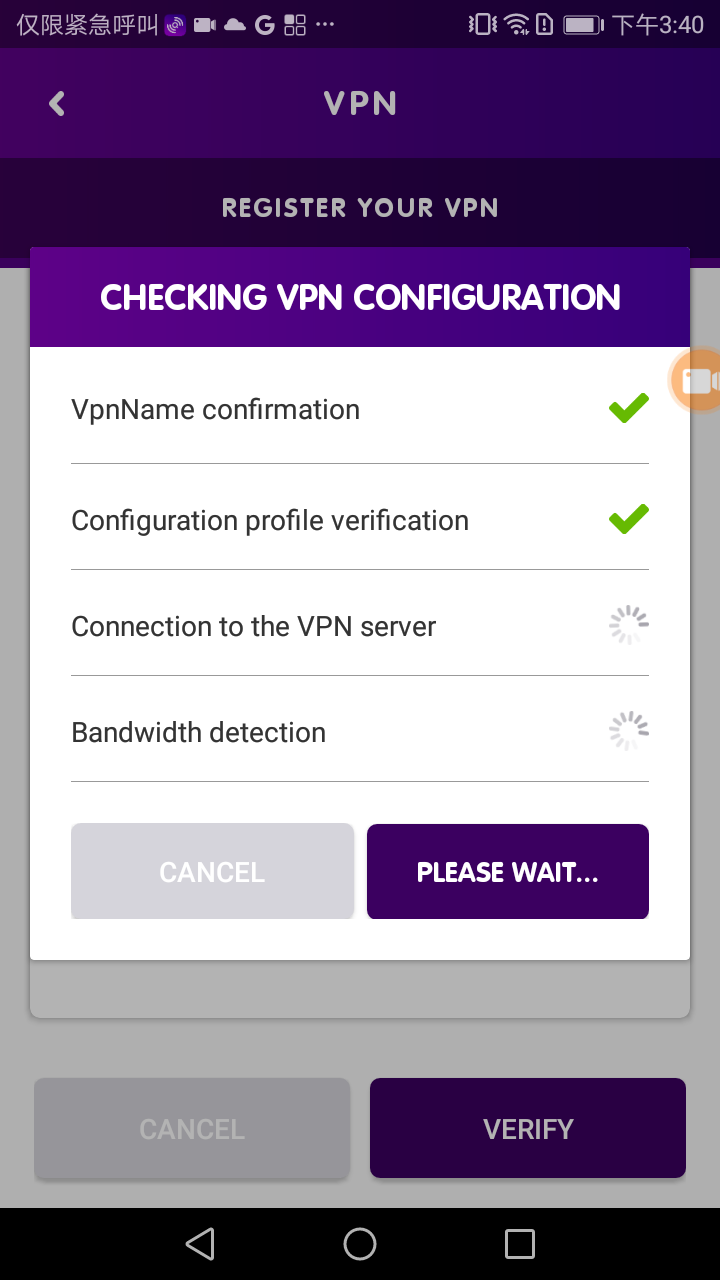The height and width of the screenshot is (1280, 720).
Task: Tap the Google G notification icon
Action: [x=265, y=25]
